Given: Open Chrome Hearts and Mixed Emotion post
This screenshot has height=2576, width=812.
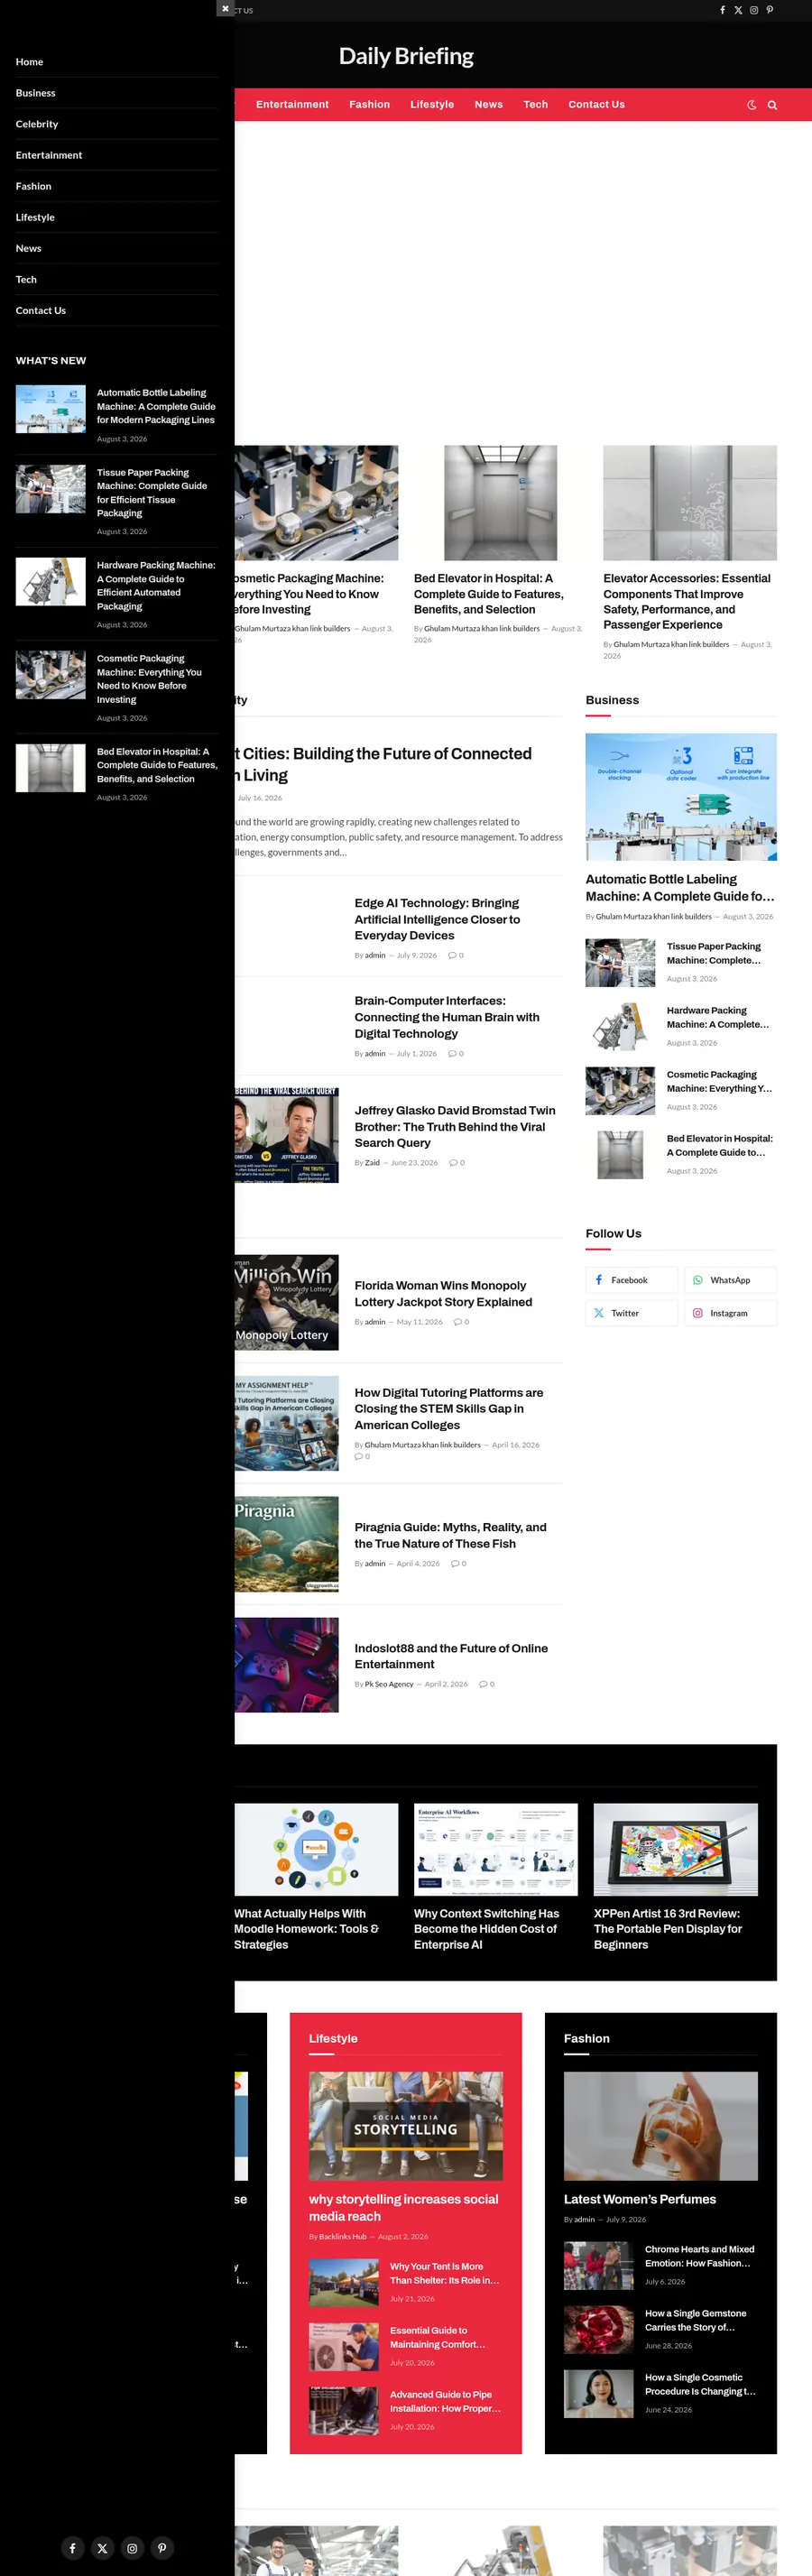Looking at the screenshot, I should pos(700,2256).
